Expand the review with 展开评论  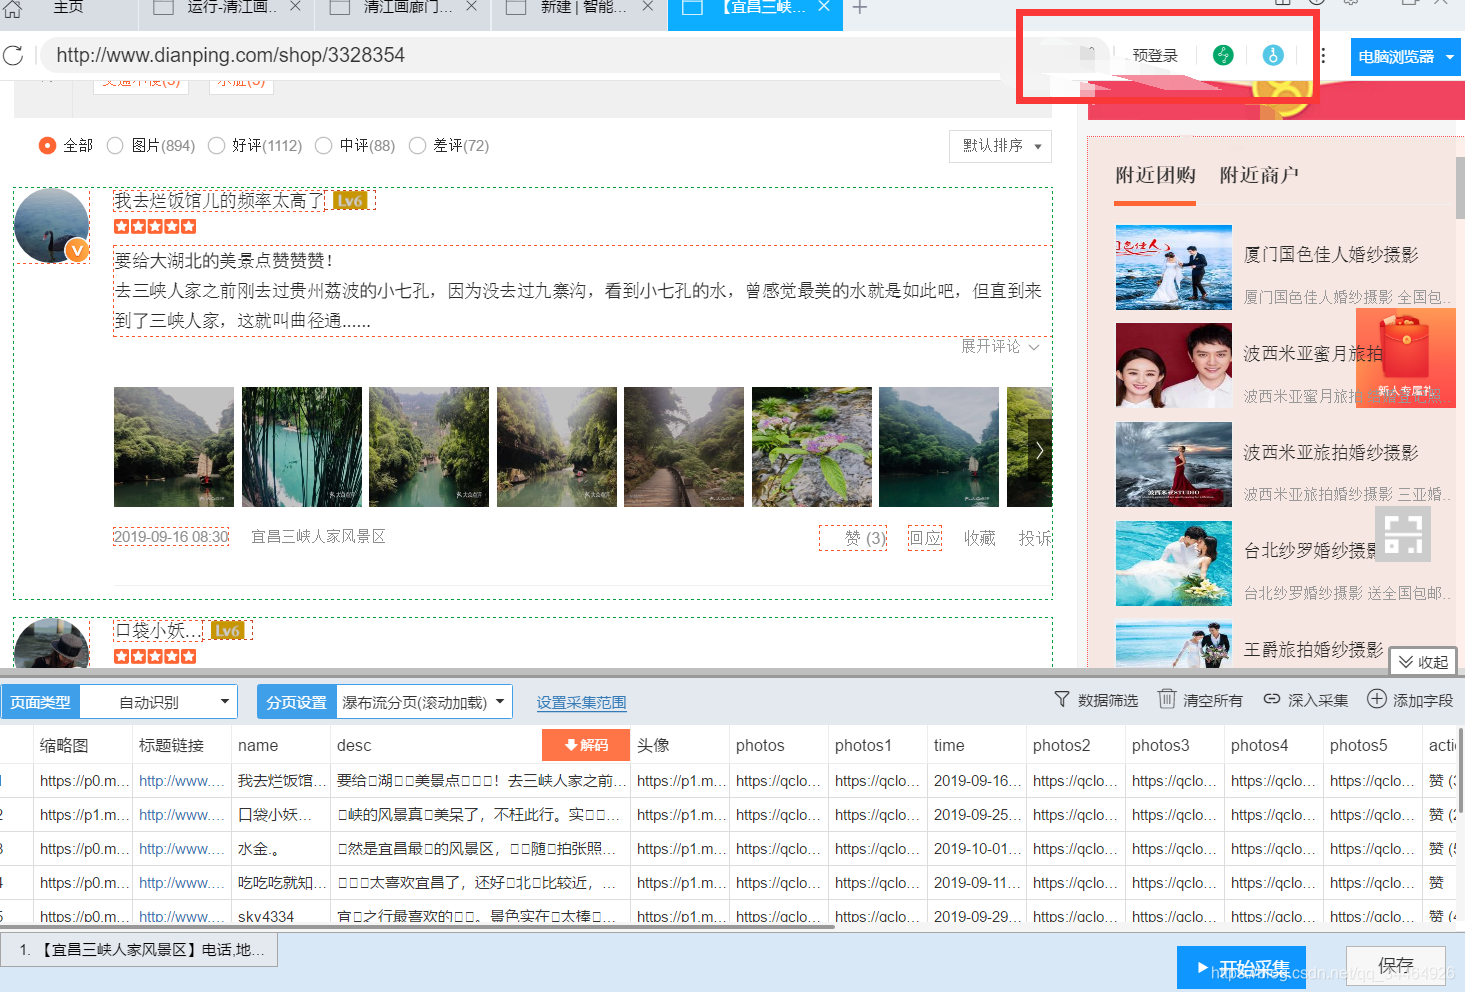[x=1000, y=346]
